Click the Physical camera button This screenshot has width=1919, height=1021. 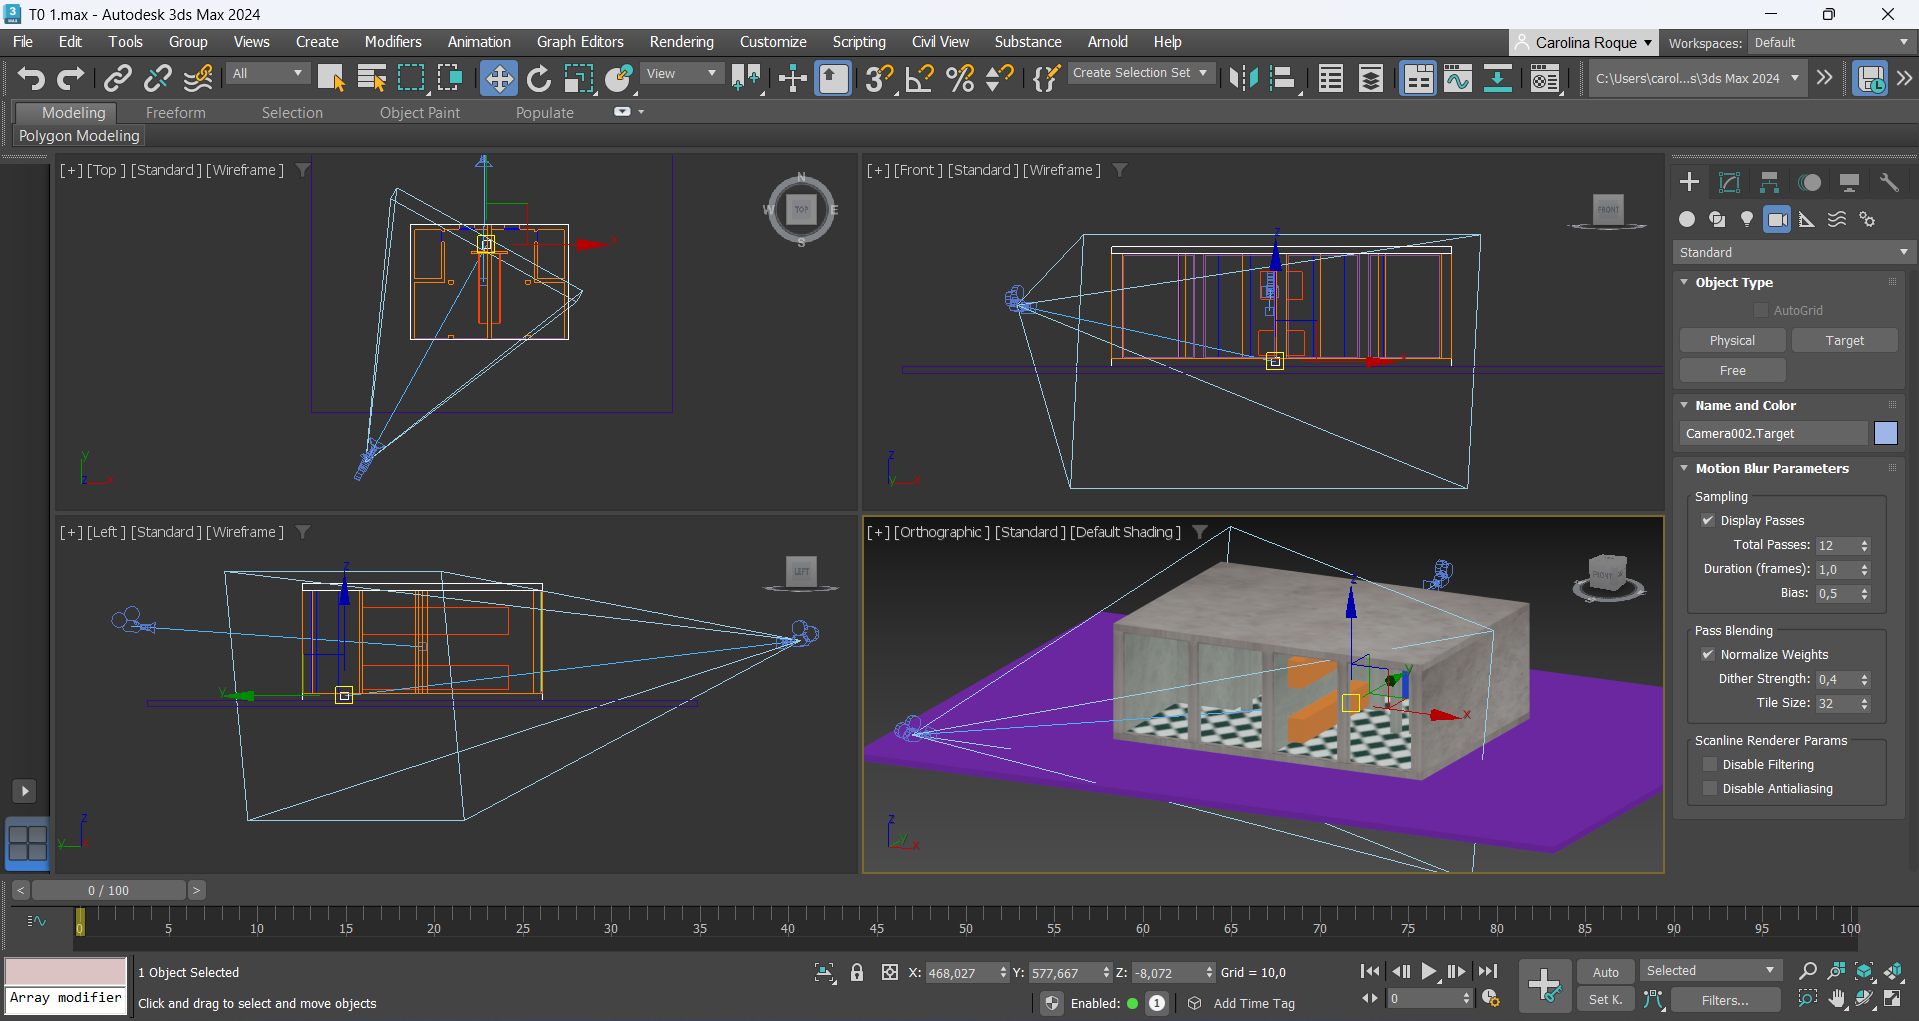coord(1732,340)
